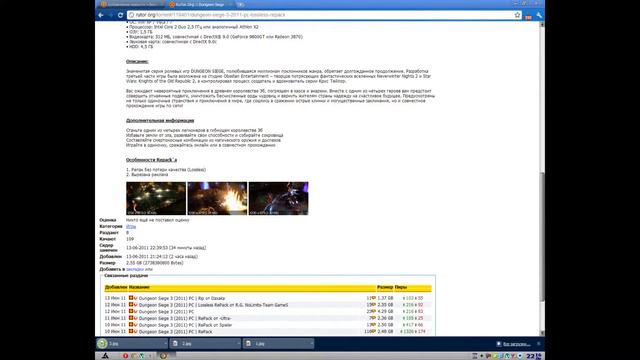
Task: Open the third game screenshot thumbnail
Action: point(278,198)
